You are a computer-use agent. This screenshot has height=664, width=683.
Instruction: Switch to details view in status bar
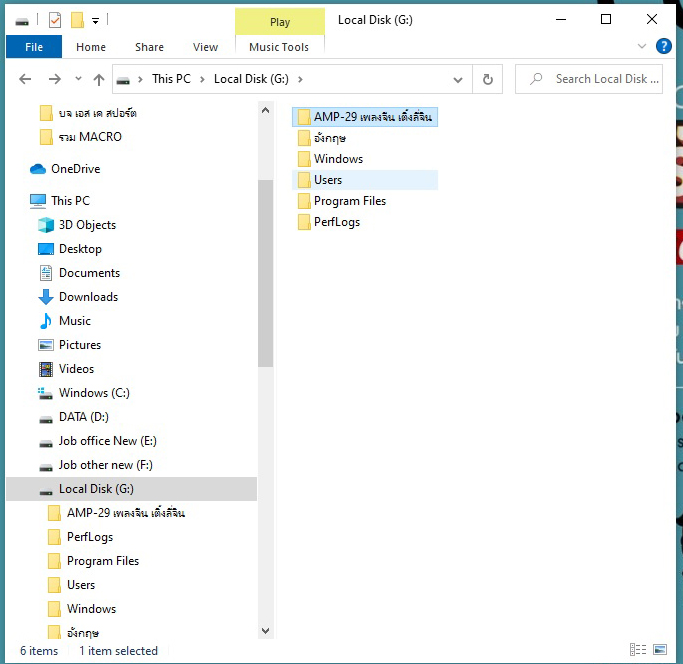coord(637,651)
